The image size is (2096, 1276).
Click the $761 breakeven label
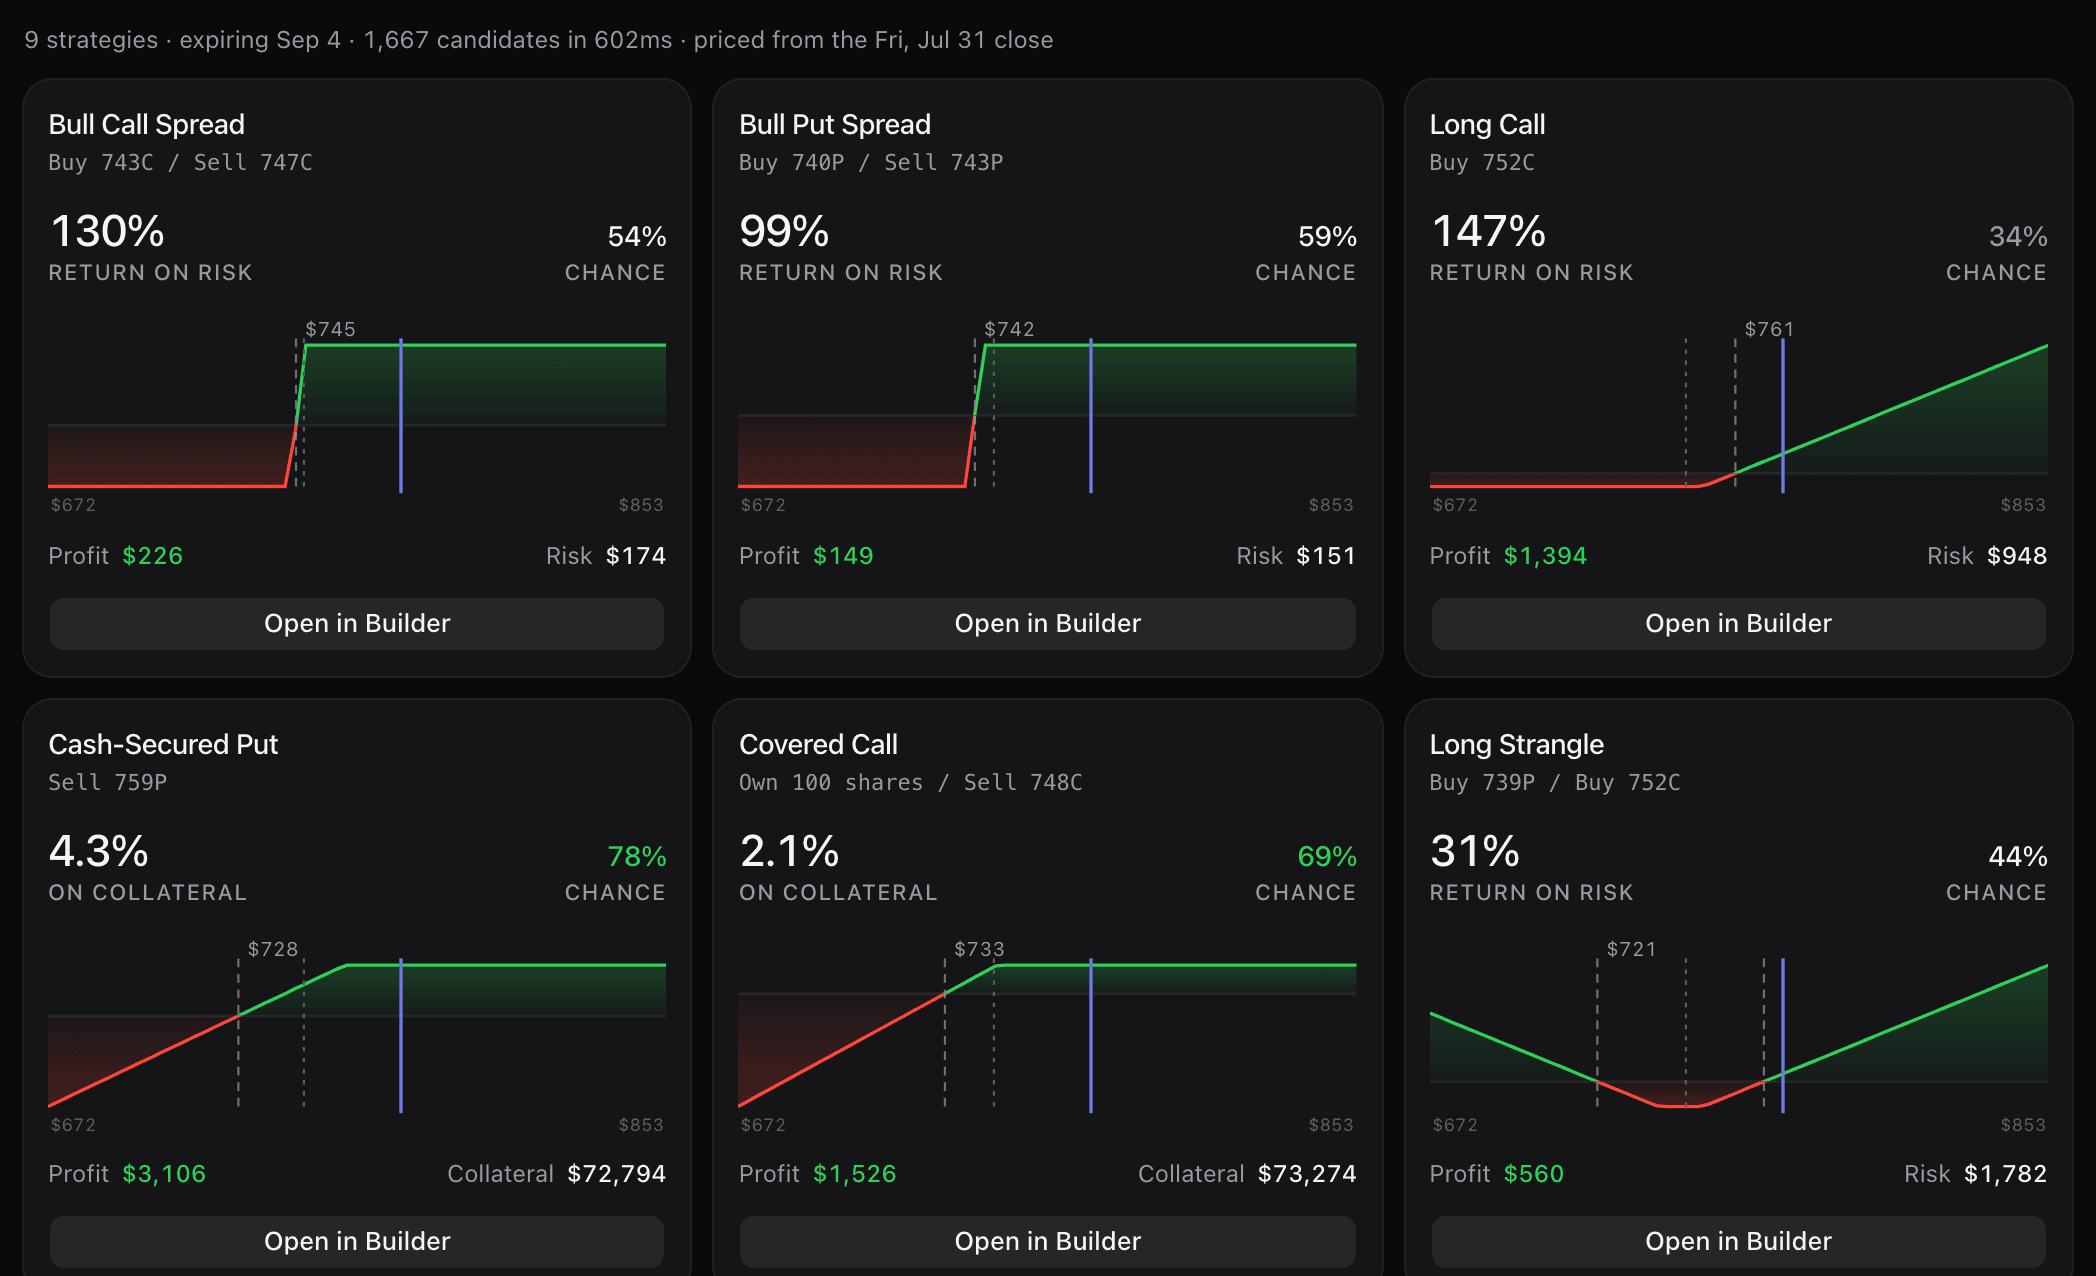pos(1770,329)
